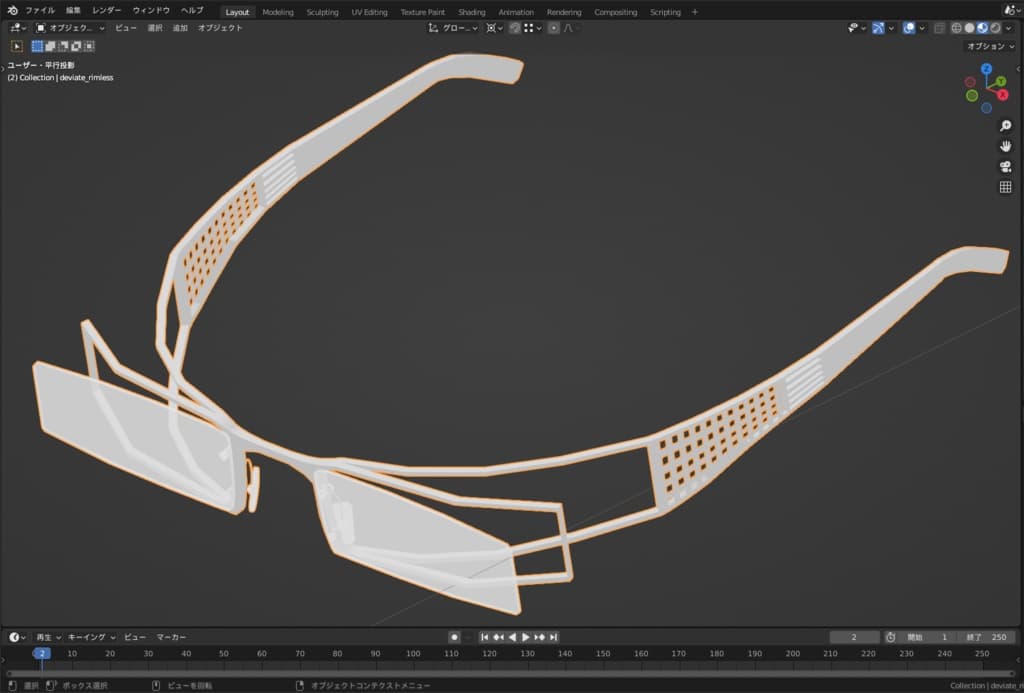
Task: Click the キーイング keying popover button
Action: (92, 637)
